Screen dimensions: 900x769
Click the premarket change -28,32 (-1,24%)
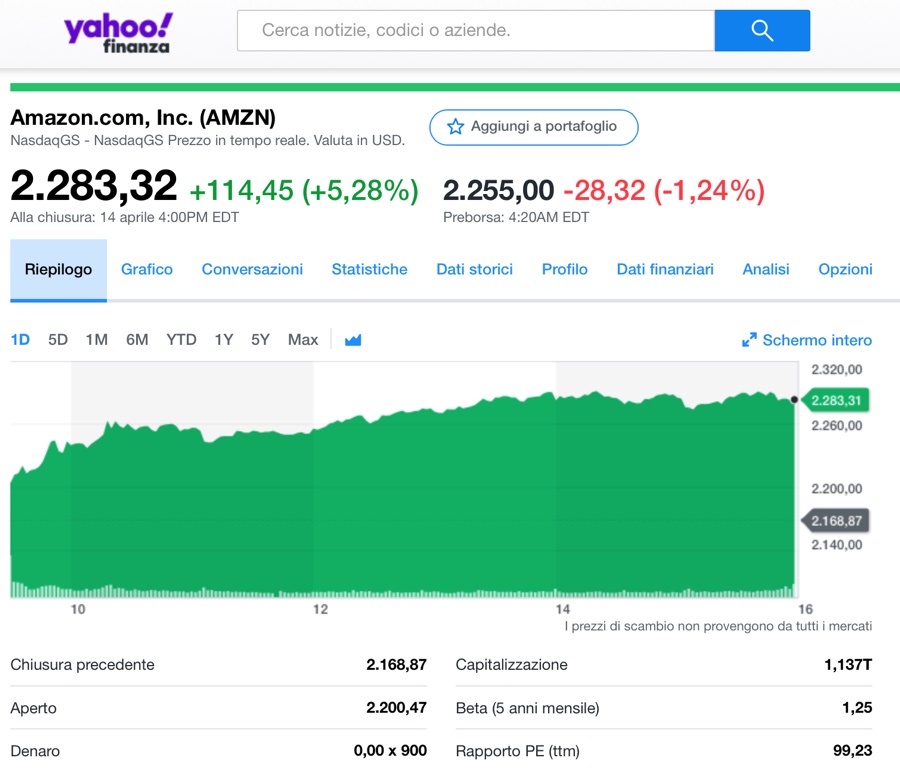664,191
